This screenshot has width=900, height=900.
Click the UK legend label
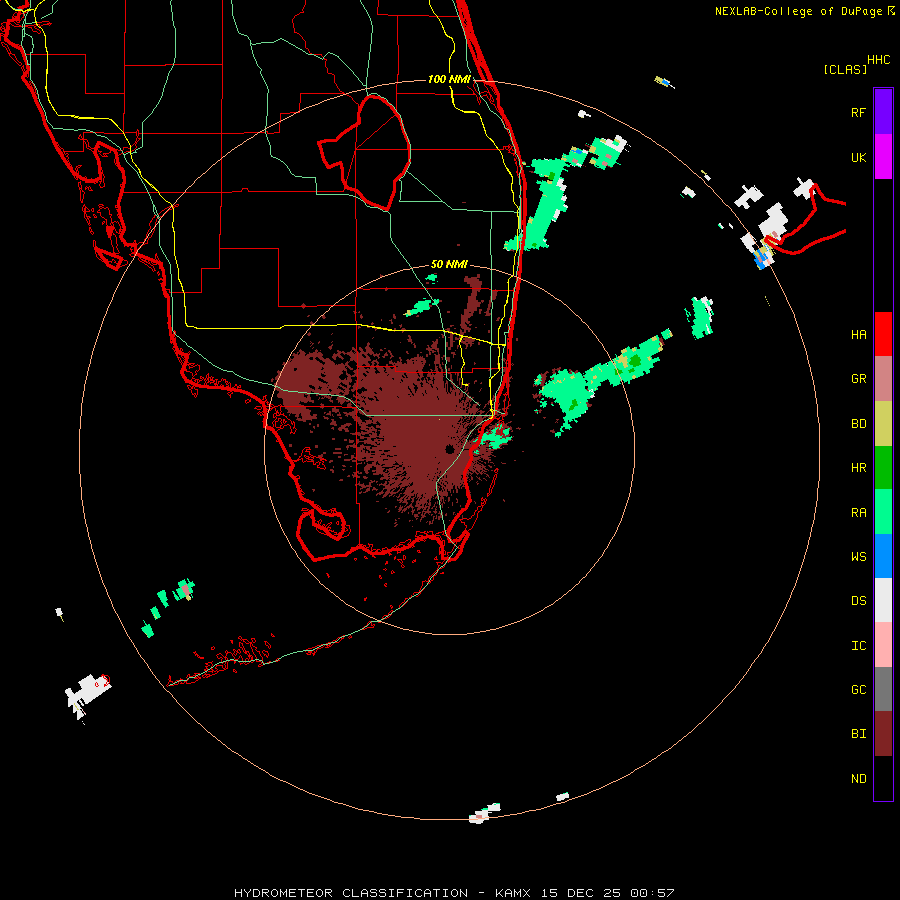(x=858, y=158)
